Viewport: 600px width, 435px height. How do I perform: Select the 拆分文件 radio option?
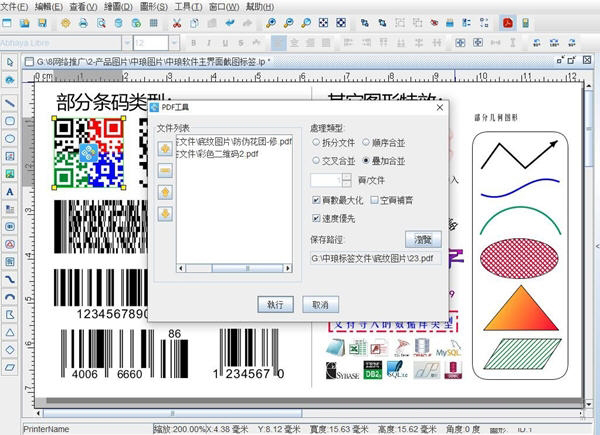[318, 143]
